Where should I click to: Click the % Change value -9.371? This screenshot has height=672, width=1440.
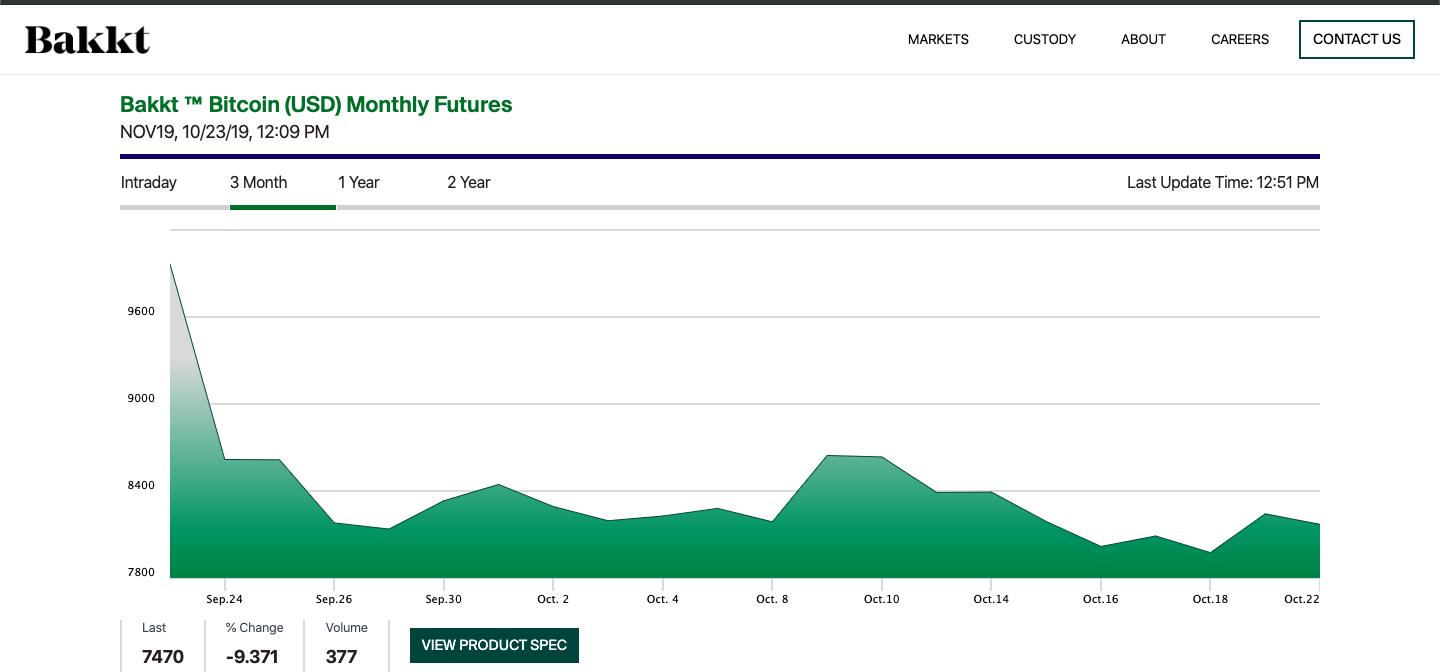coord(252,657)
